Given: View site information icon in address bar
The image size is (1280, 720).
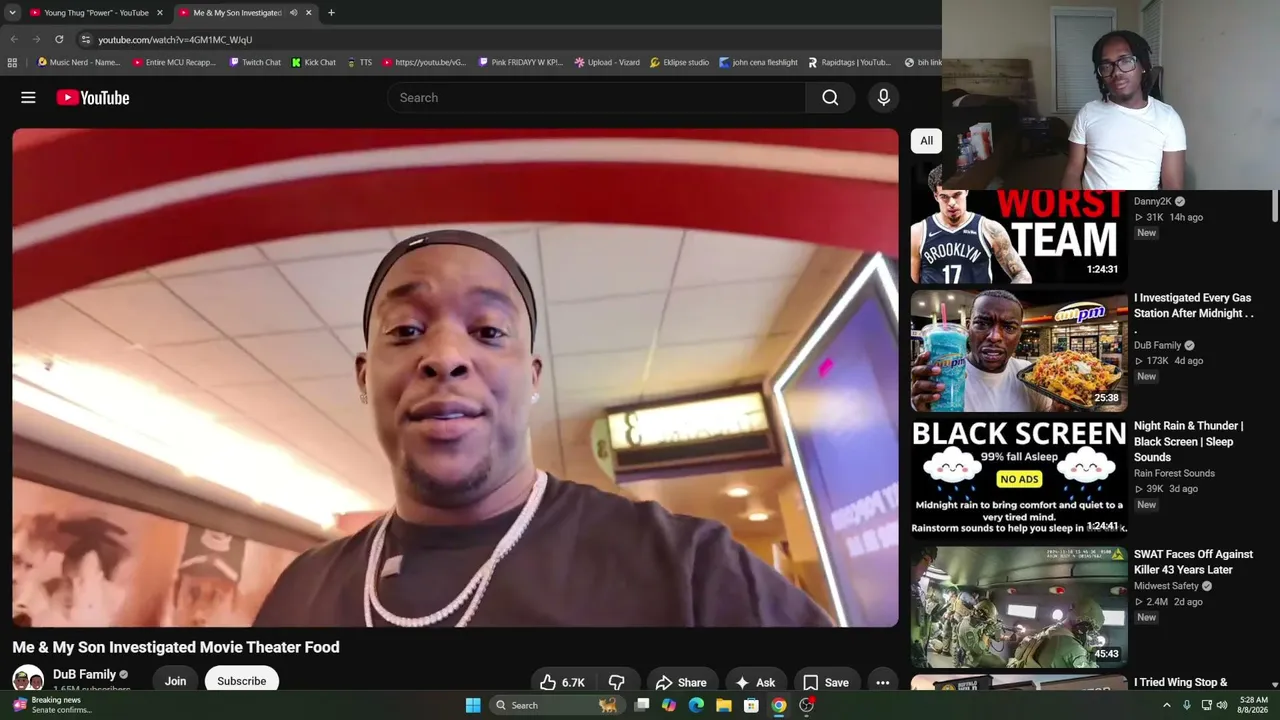Looking at the screenshot, I should coord(86,39).
